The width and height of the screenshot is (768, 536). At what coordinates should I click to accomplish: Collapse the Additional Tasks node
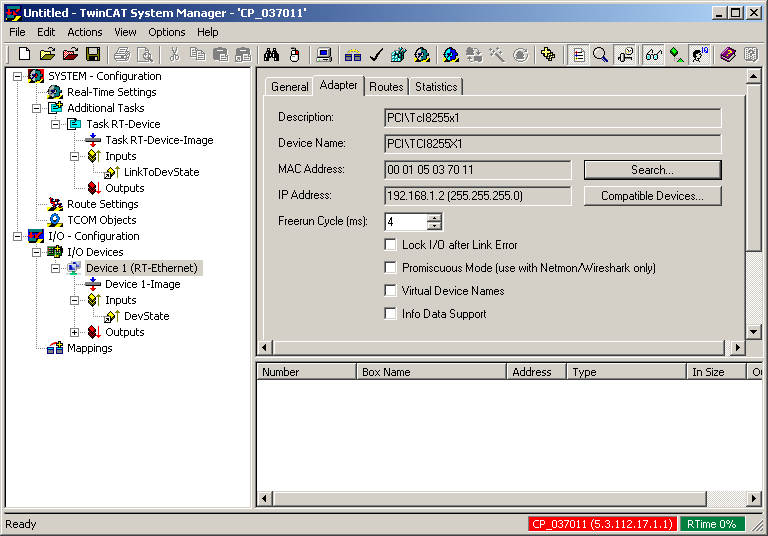pos(37,108)
